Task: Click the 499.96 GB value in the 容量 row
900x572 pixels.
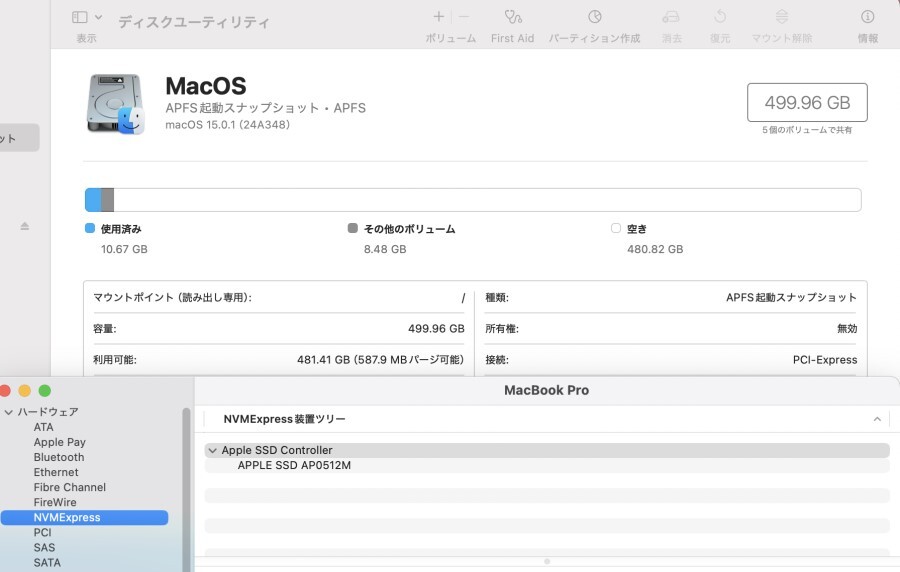Action: click(436, 328)
